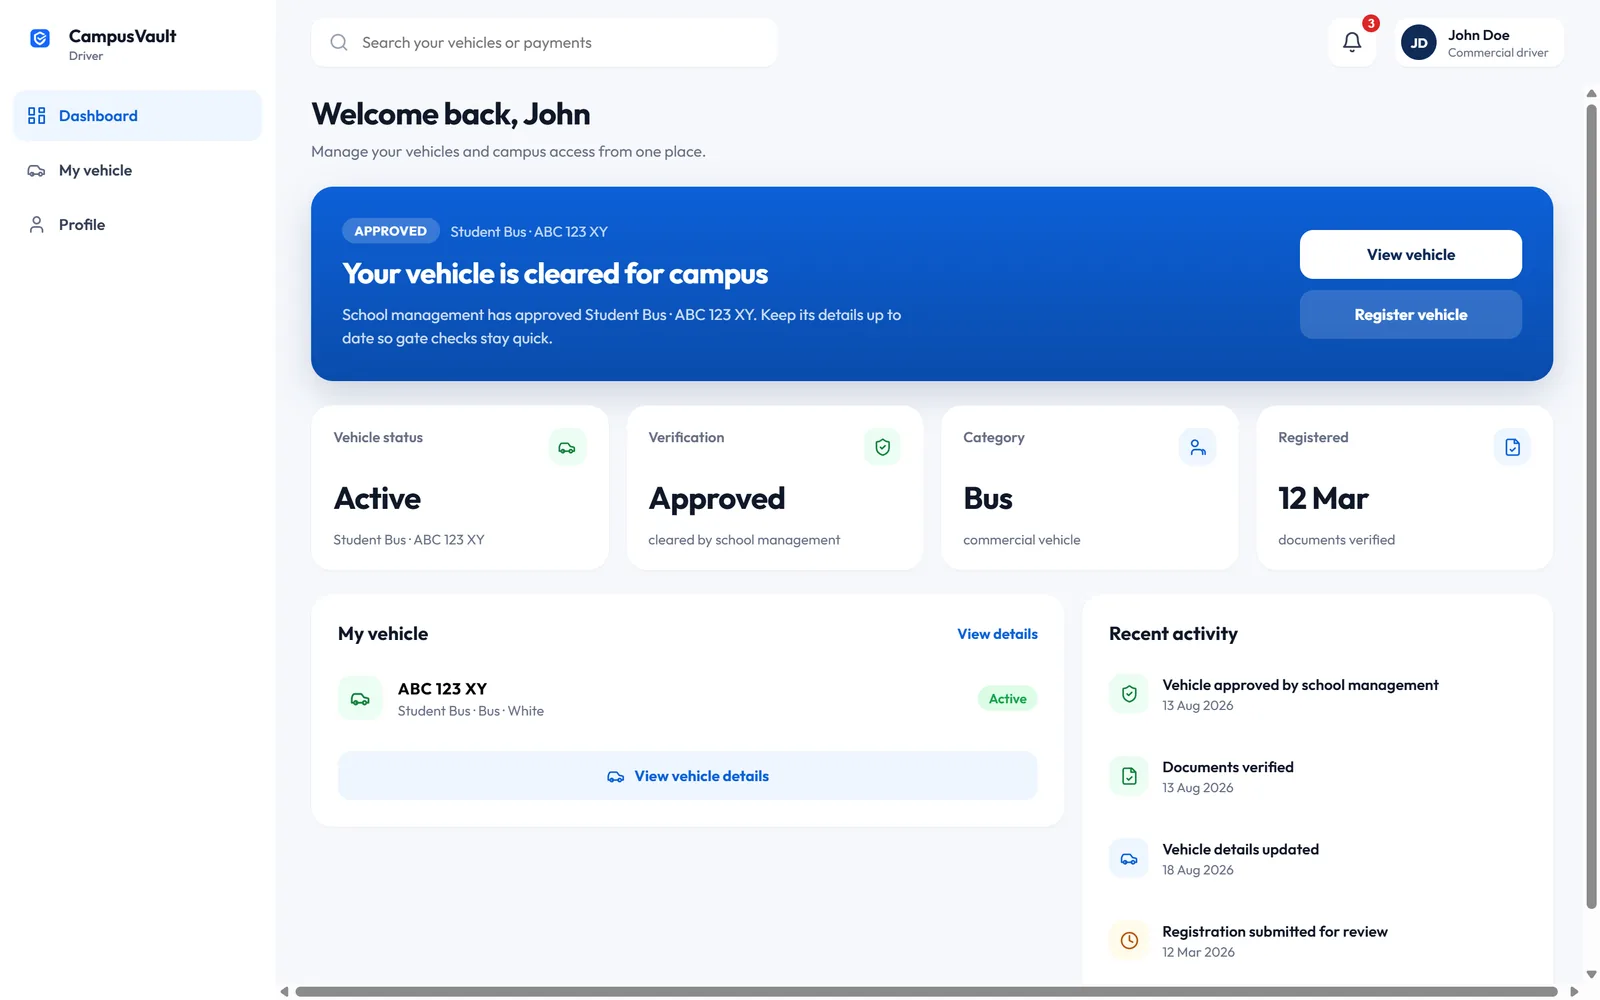This screenshot has width=1600, height=1000.
Task: Click the green car icon beside ABC 123 XY
Action: tap(360, 699)
